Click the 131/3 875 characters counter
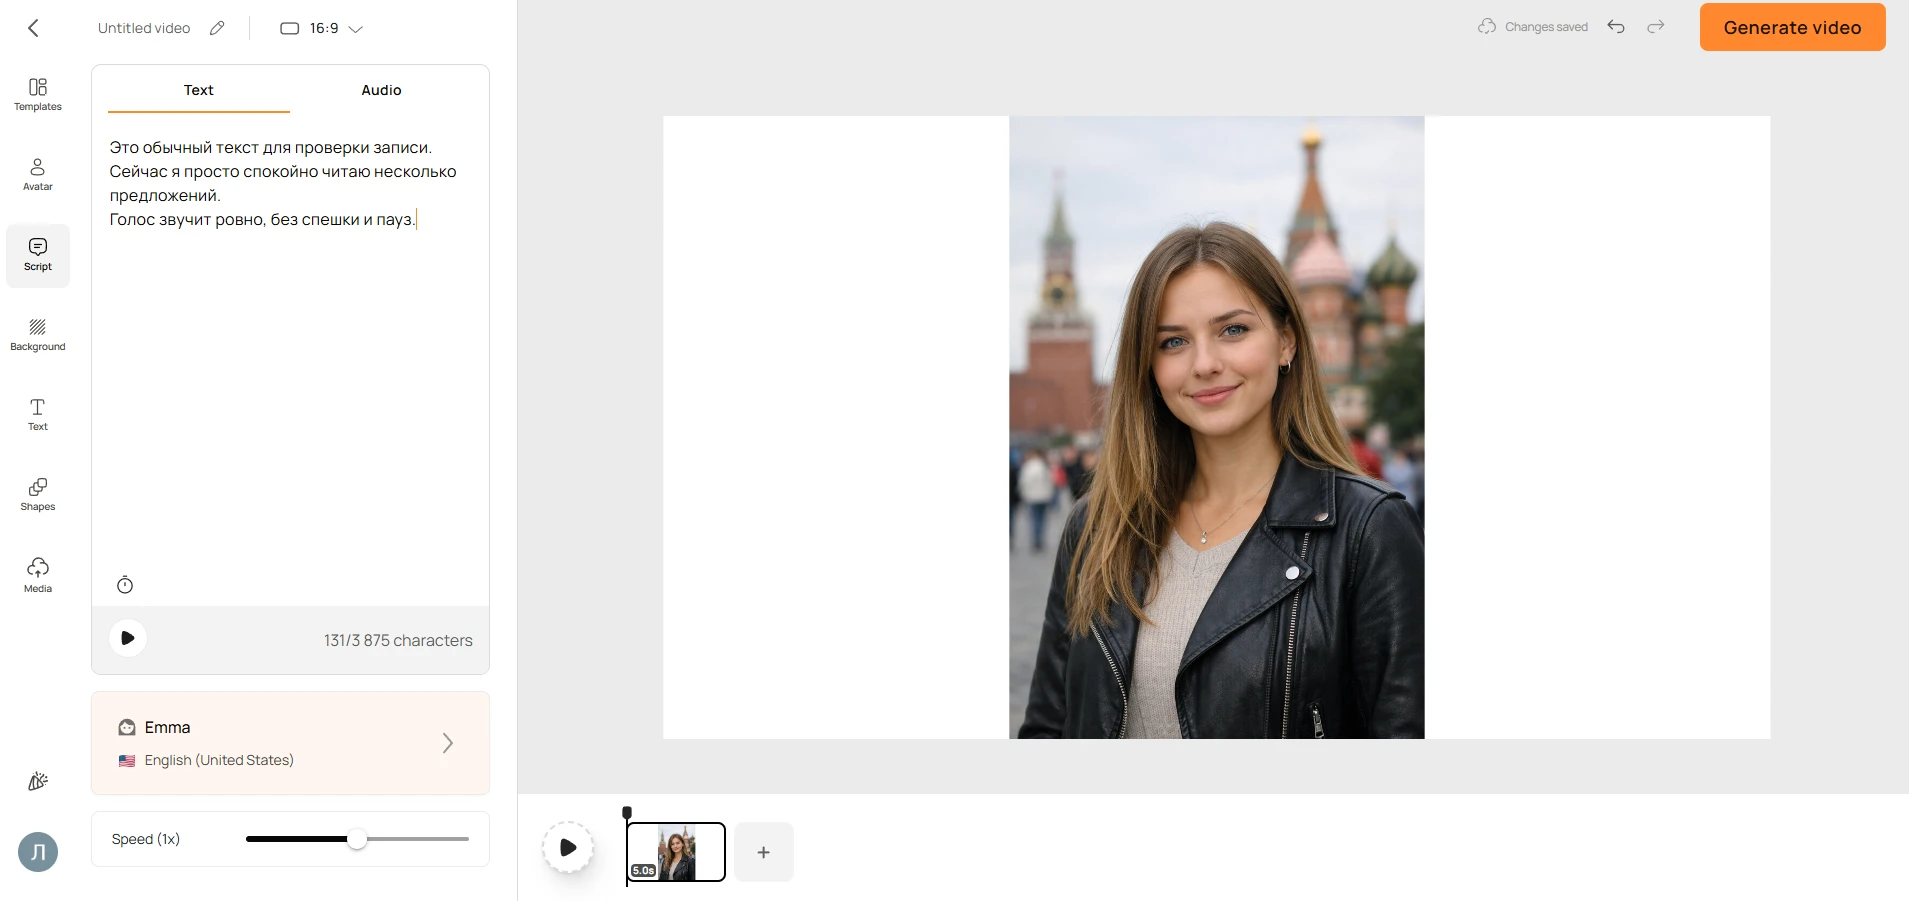Viewport: 1909px width, 901px height. click(398, 640)
